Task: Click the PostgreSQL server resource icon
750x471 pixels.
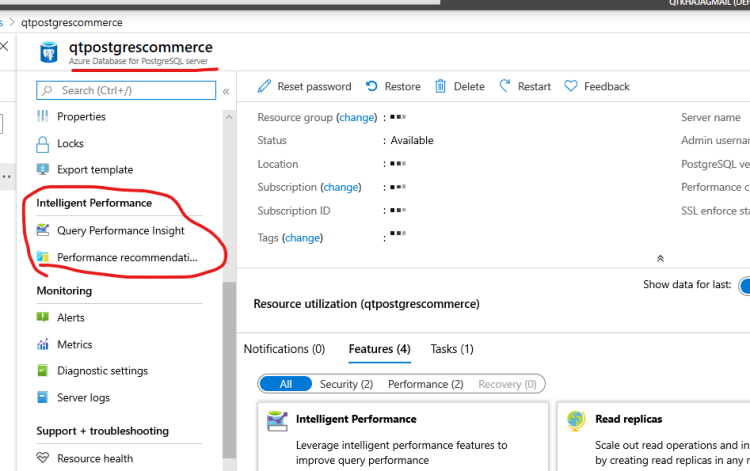Action: [x=49, y=53]
